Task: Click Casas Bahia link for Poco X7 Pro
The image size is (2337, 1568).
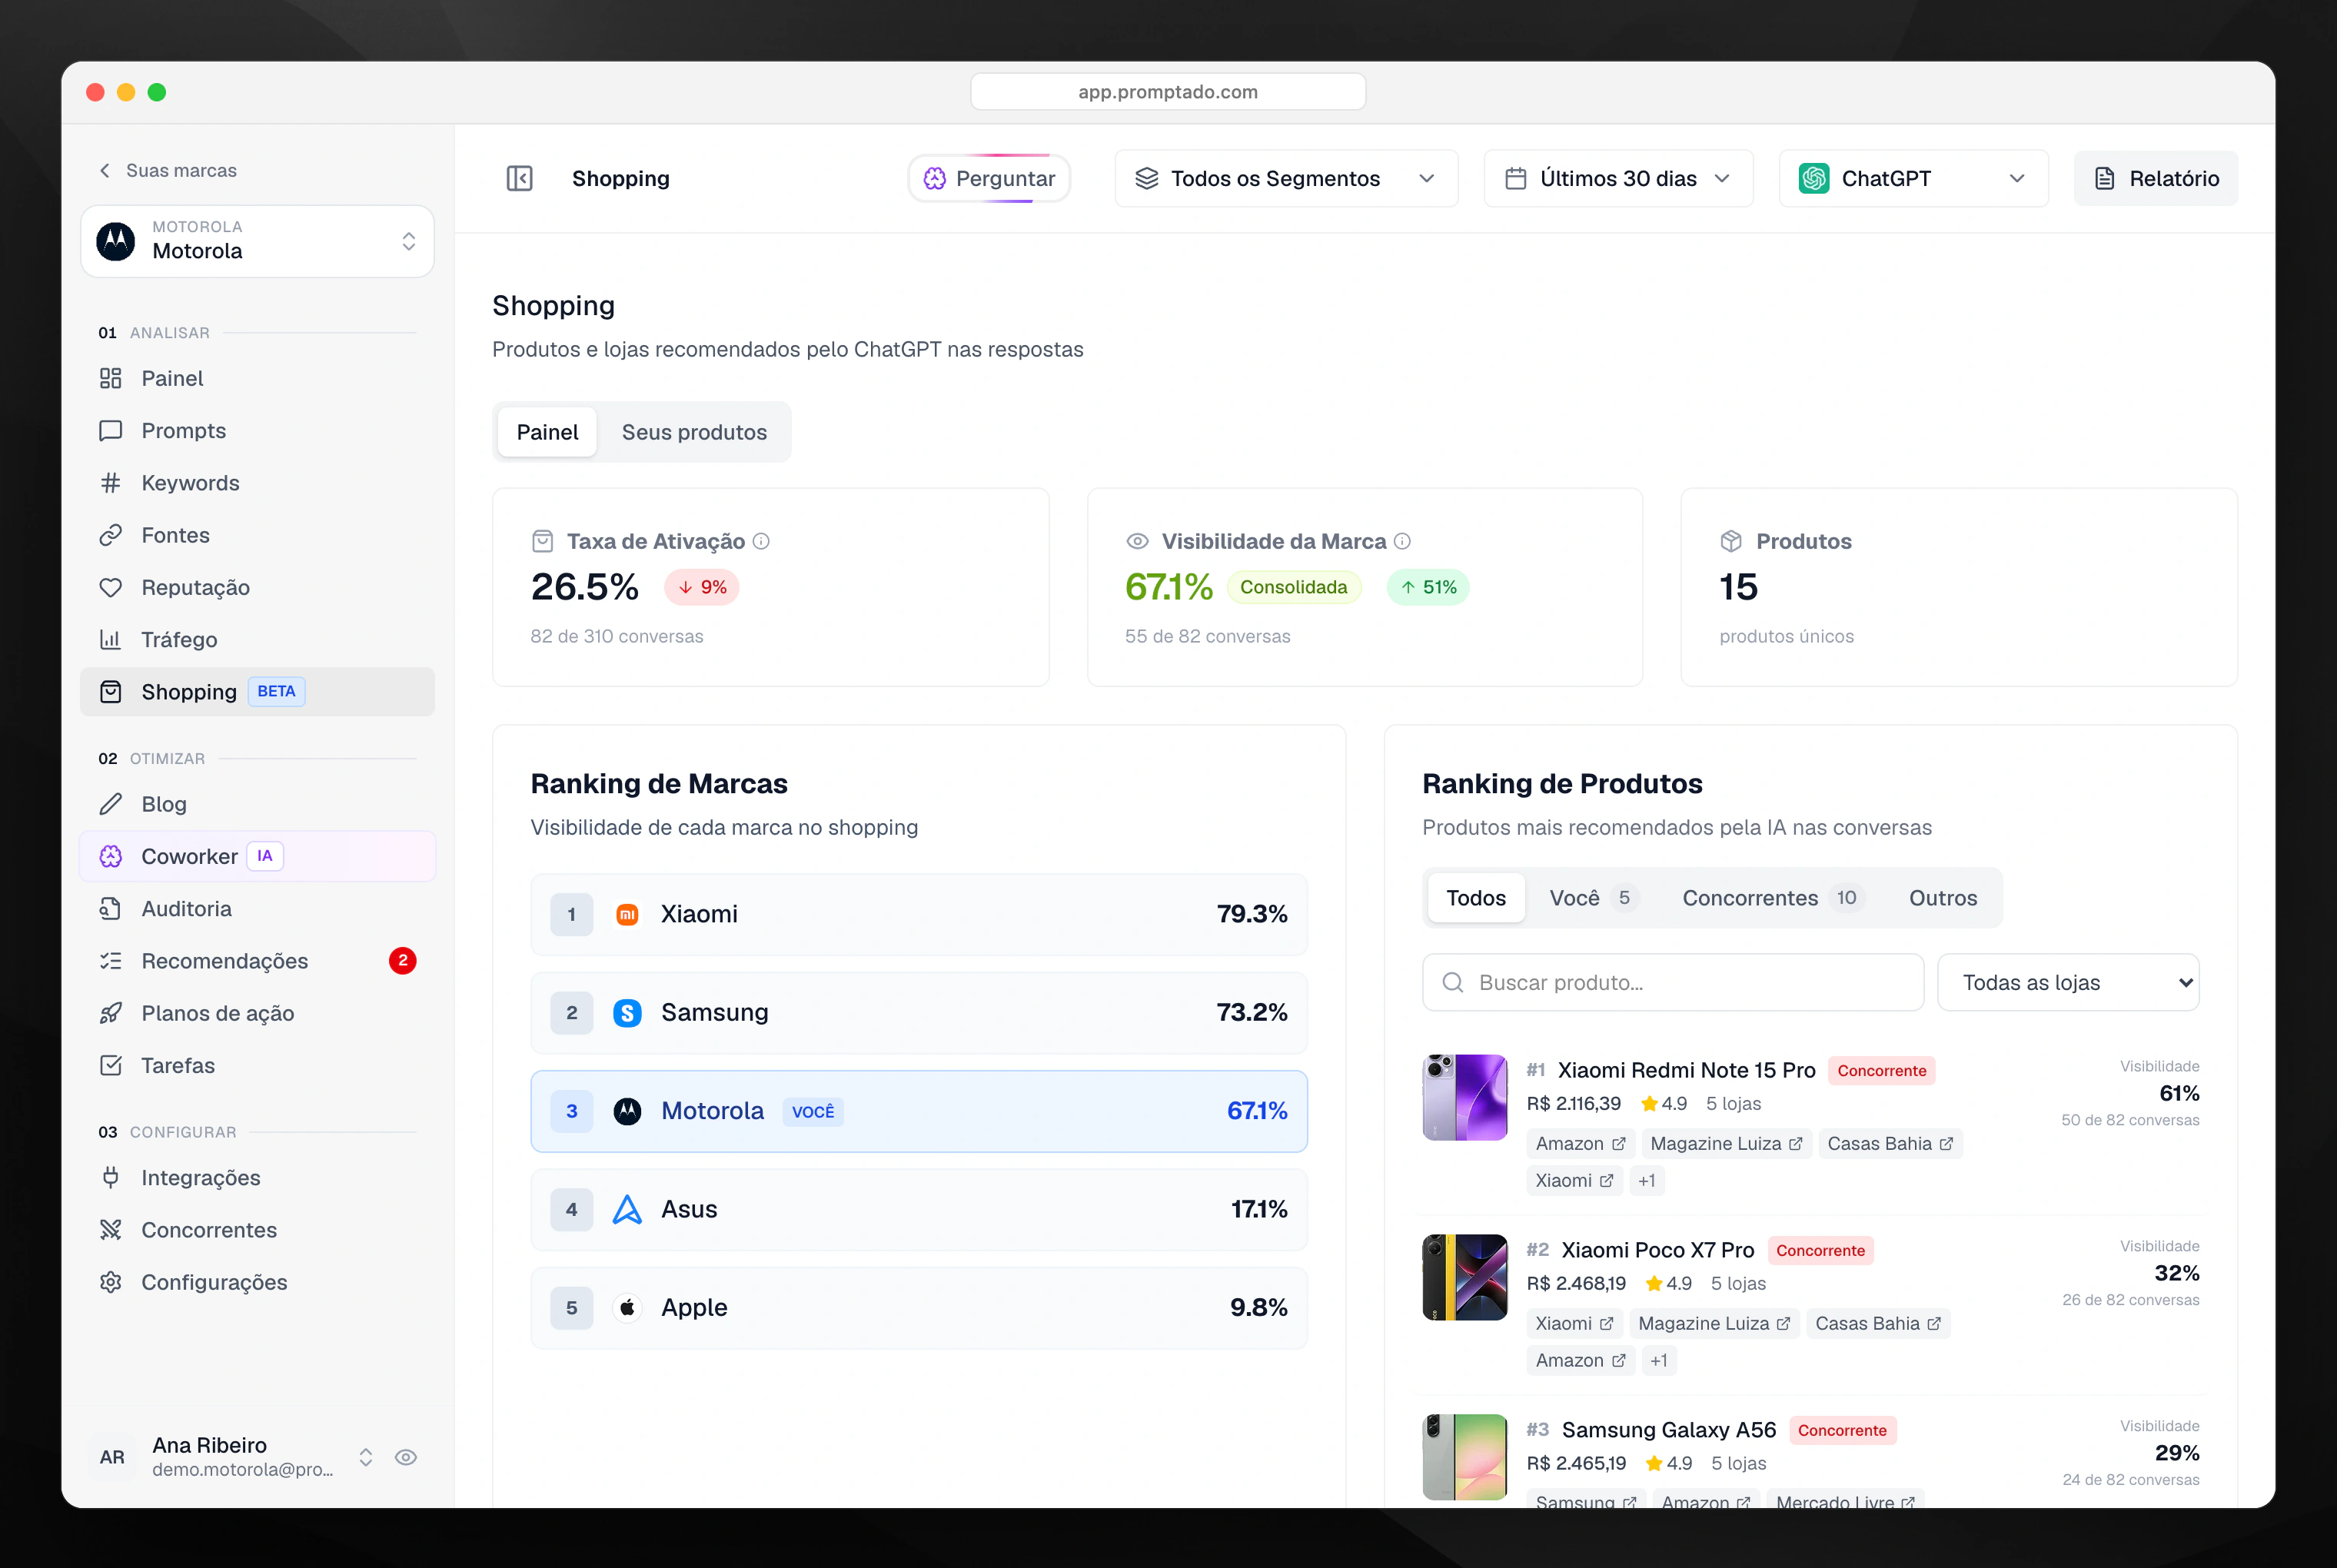Action: click(1878, 1323)
